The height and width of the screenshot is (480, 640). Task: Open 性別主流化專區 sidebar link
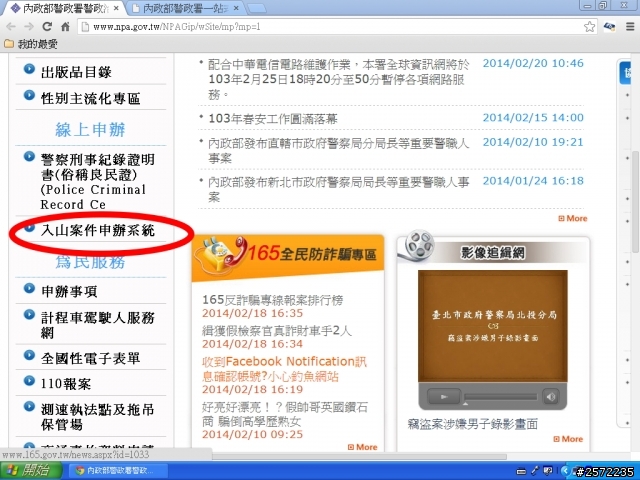pos(91,98)
